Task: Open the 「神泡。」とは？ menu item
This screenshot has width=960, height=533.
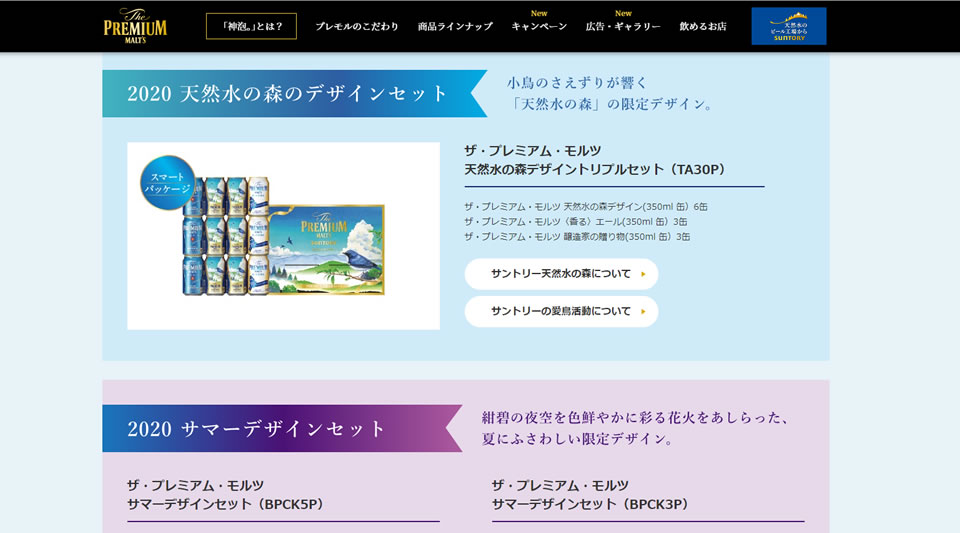Action: coord(251,26)
